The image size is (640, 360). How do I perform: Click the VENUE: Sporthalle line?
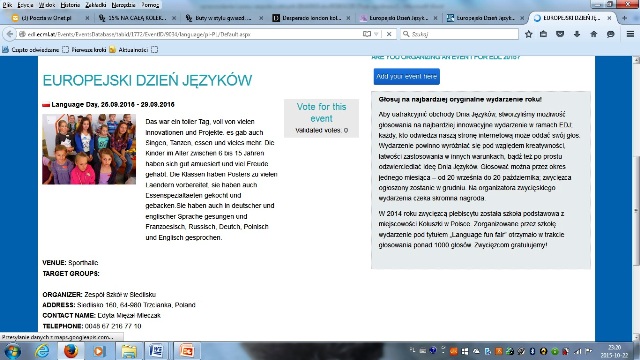70,263
